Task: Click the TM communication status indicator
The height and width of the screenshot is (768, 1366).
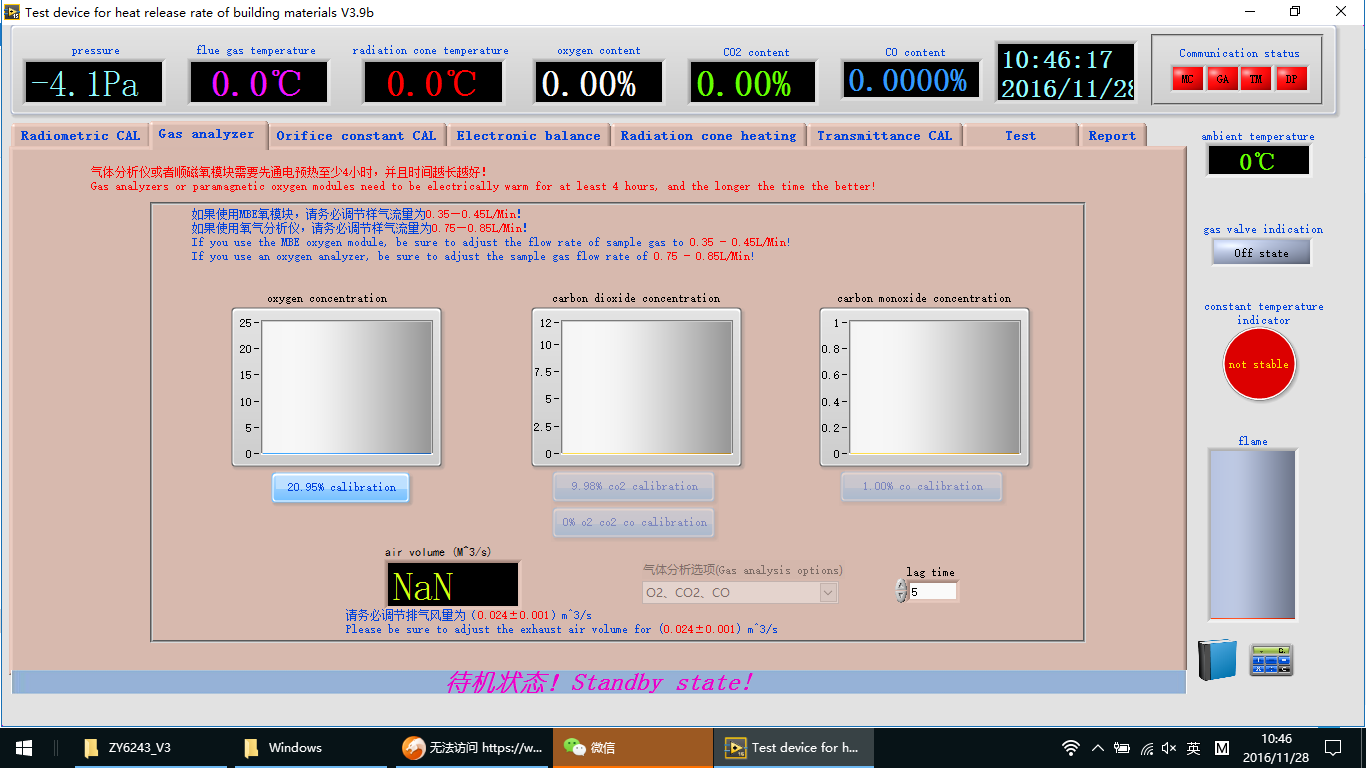Action: point(1256,79)
